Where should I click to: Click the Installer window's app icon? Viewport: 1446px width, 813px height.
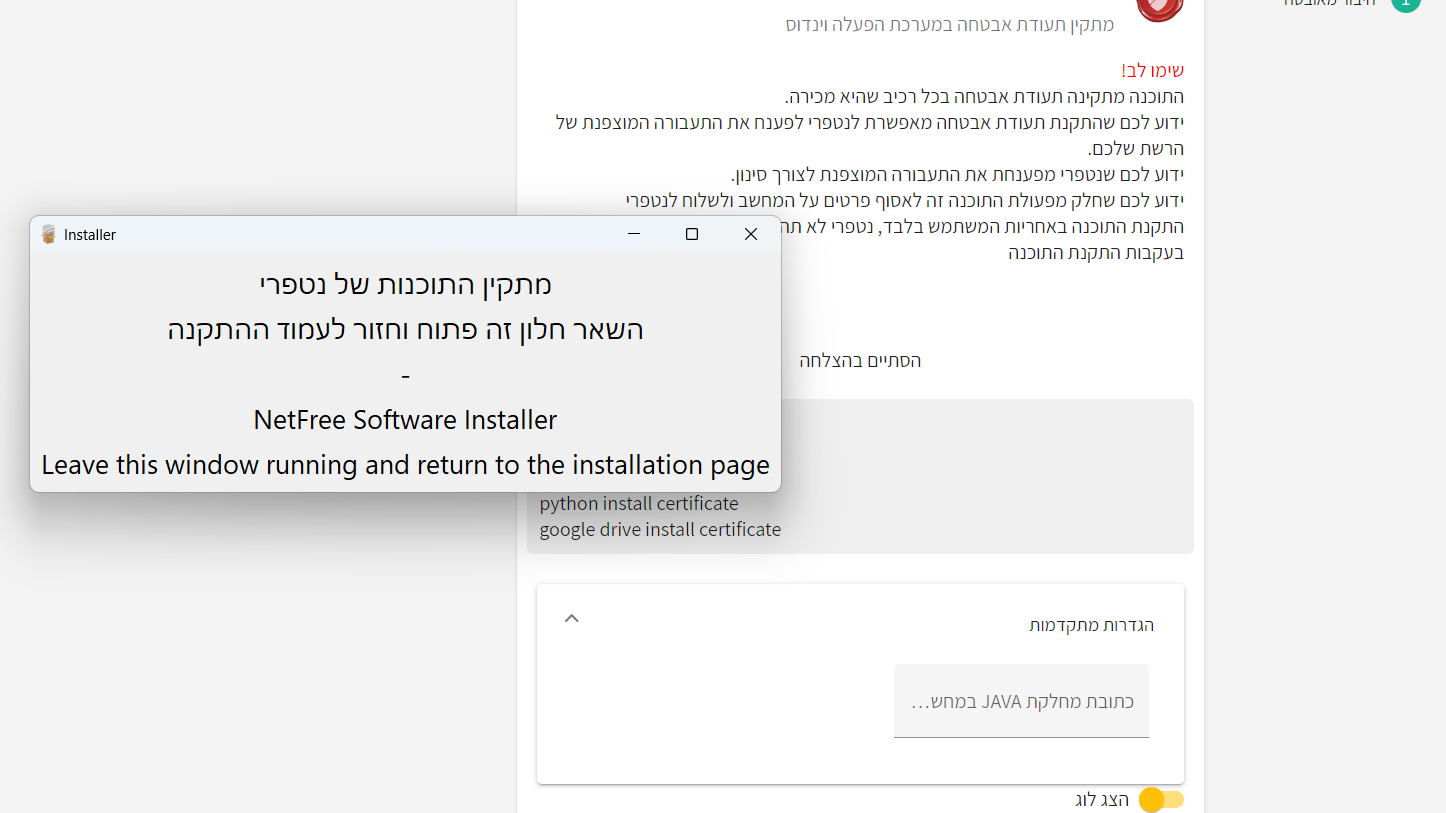click(x=48, y=234)
